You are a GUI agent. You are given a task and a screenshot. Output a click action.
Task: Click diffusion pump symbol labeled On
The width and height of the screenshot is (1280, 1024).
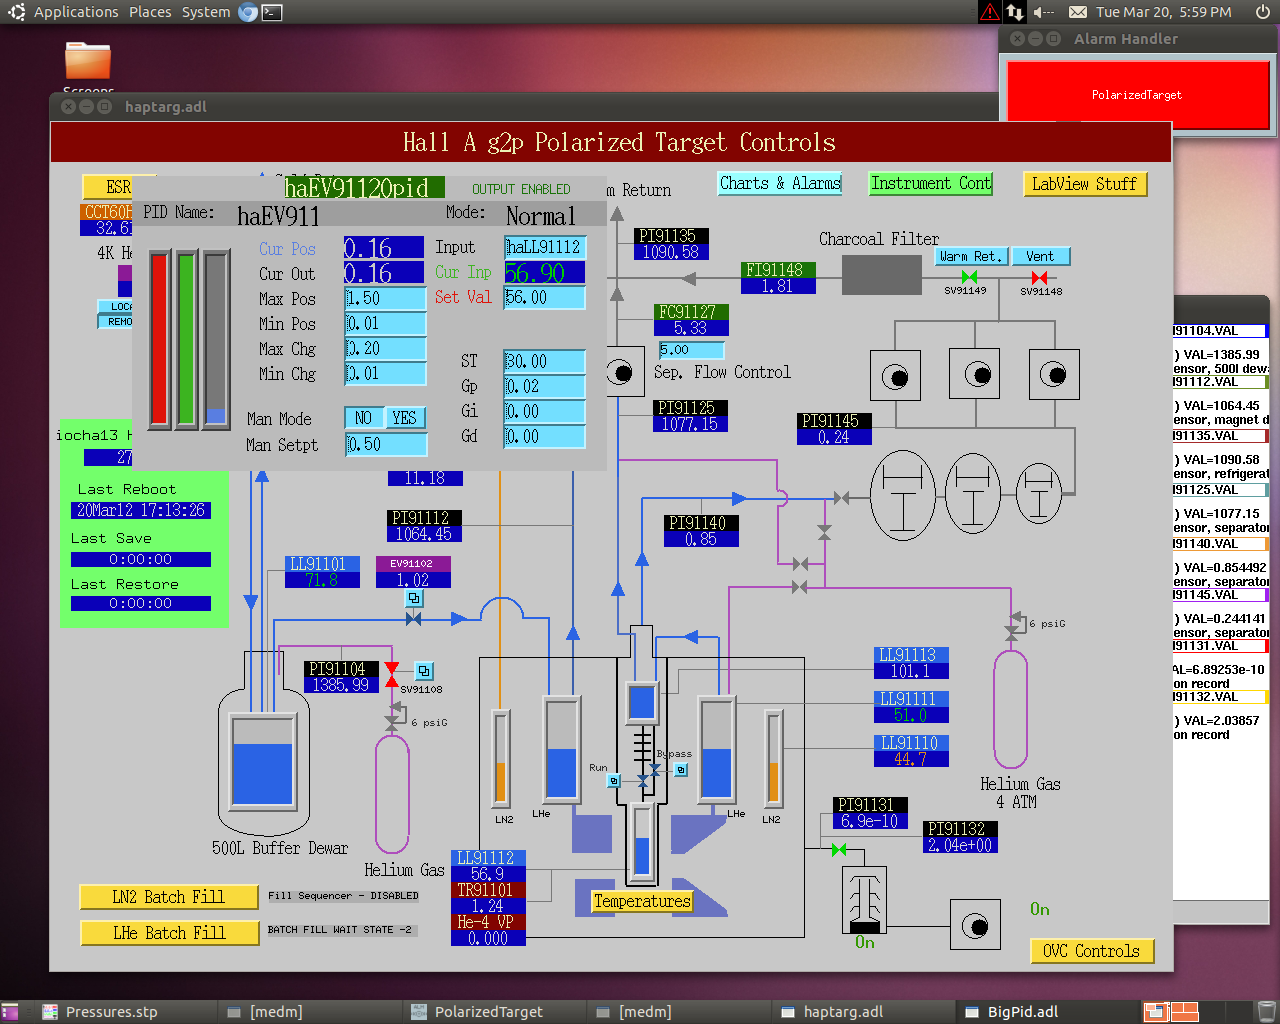[x=864, y=899]
